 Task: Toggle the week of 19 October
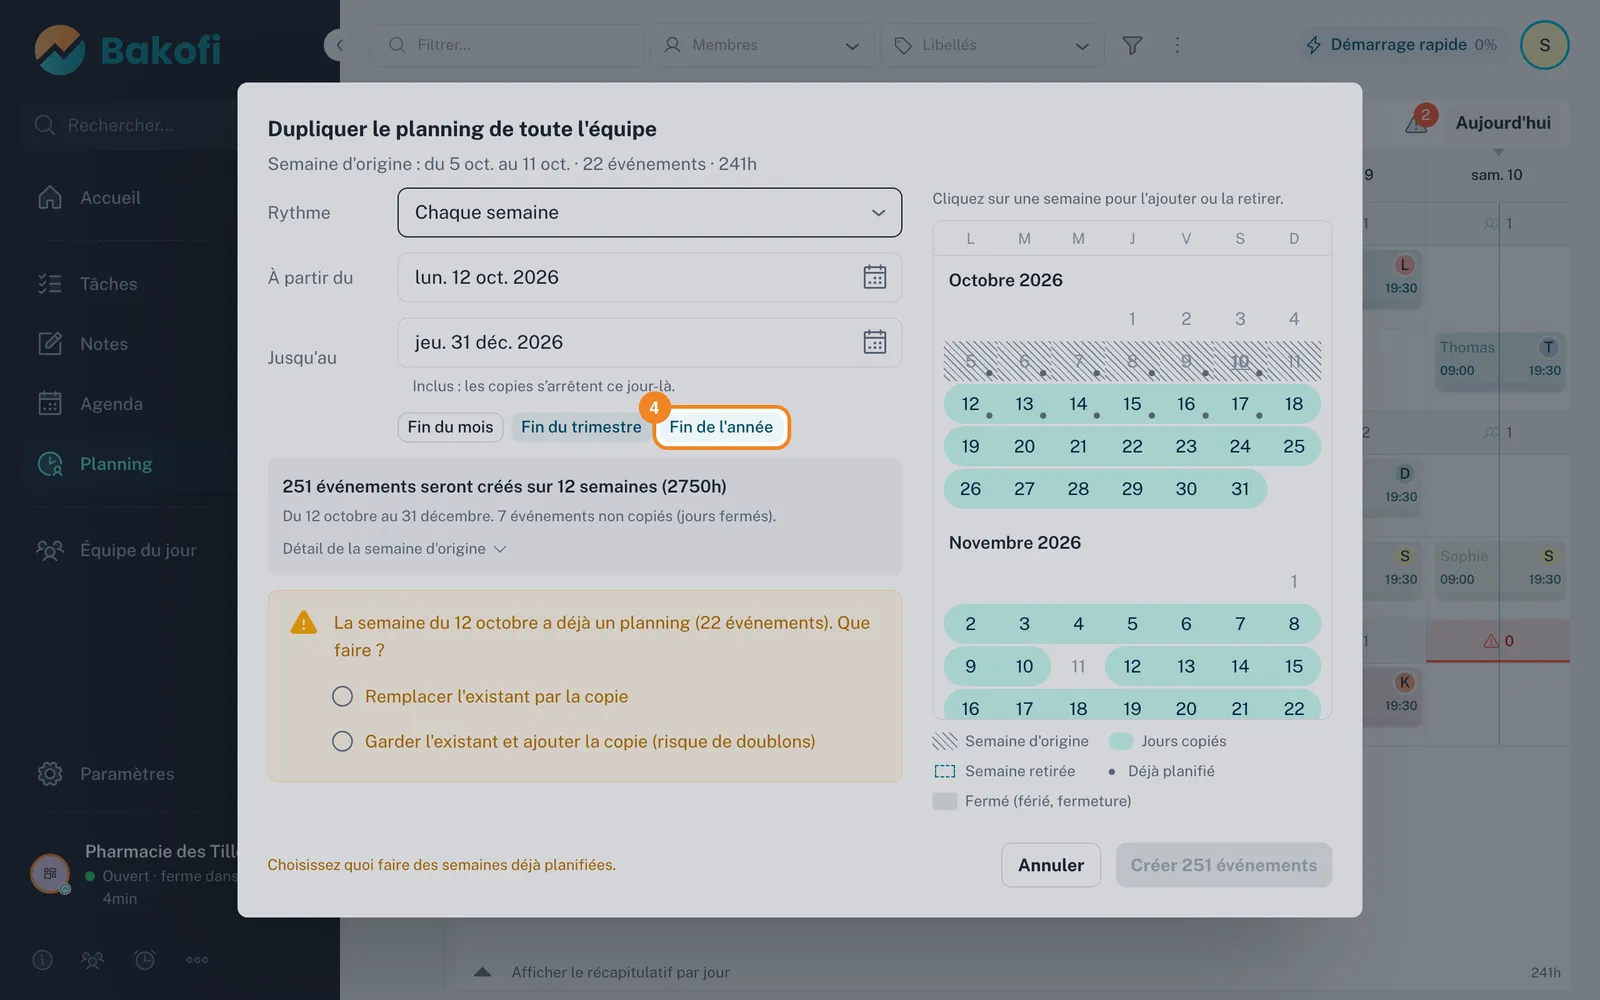1132,446
